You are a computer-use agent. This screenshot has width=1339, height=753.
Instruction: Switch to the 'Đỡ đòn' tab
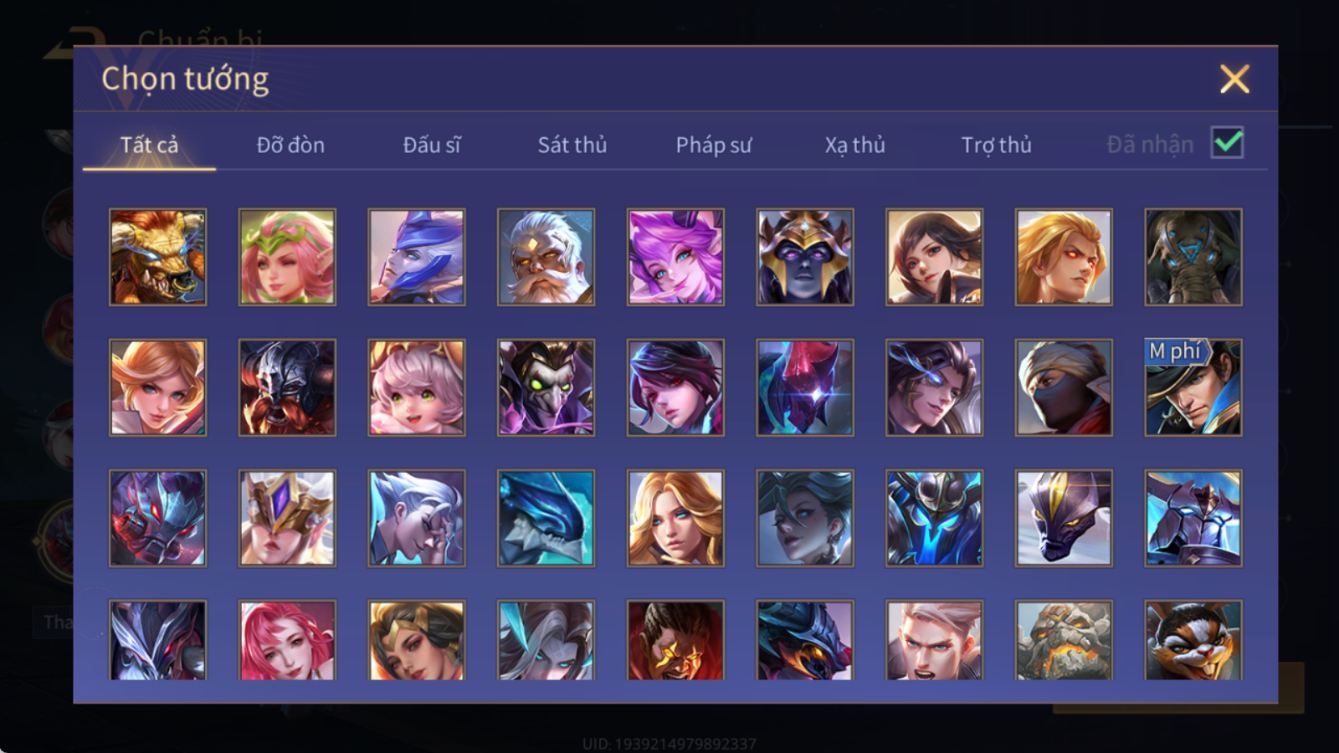click(x=290, y=145)
